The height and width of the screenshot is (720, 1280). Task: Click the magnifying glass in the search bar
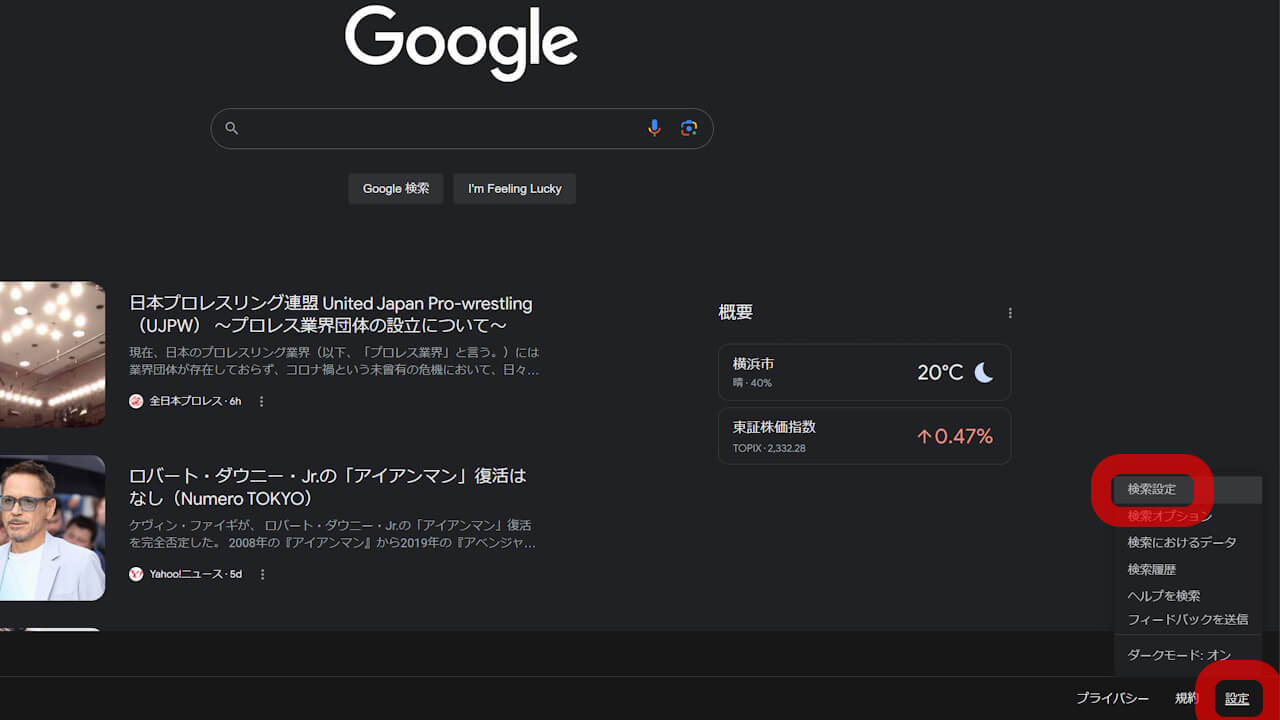[231, 128]
